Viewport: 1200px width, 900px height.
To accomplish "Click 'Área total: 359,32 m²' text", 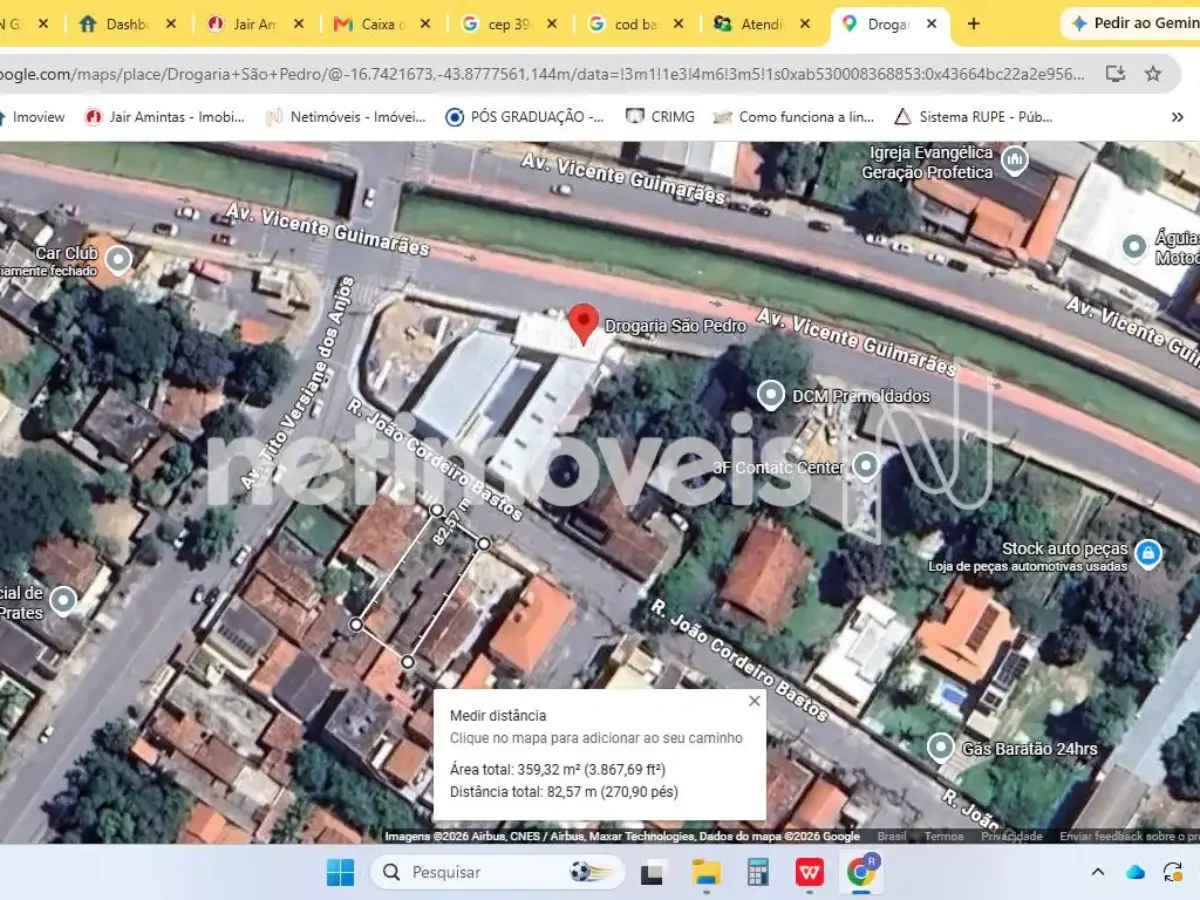I will (x=558, y=769).
